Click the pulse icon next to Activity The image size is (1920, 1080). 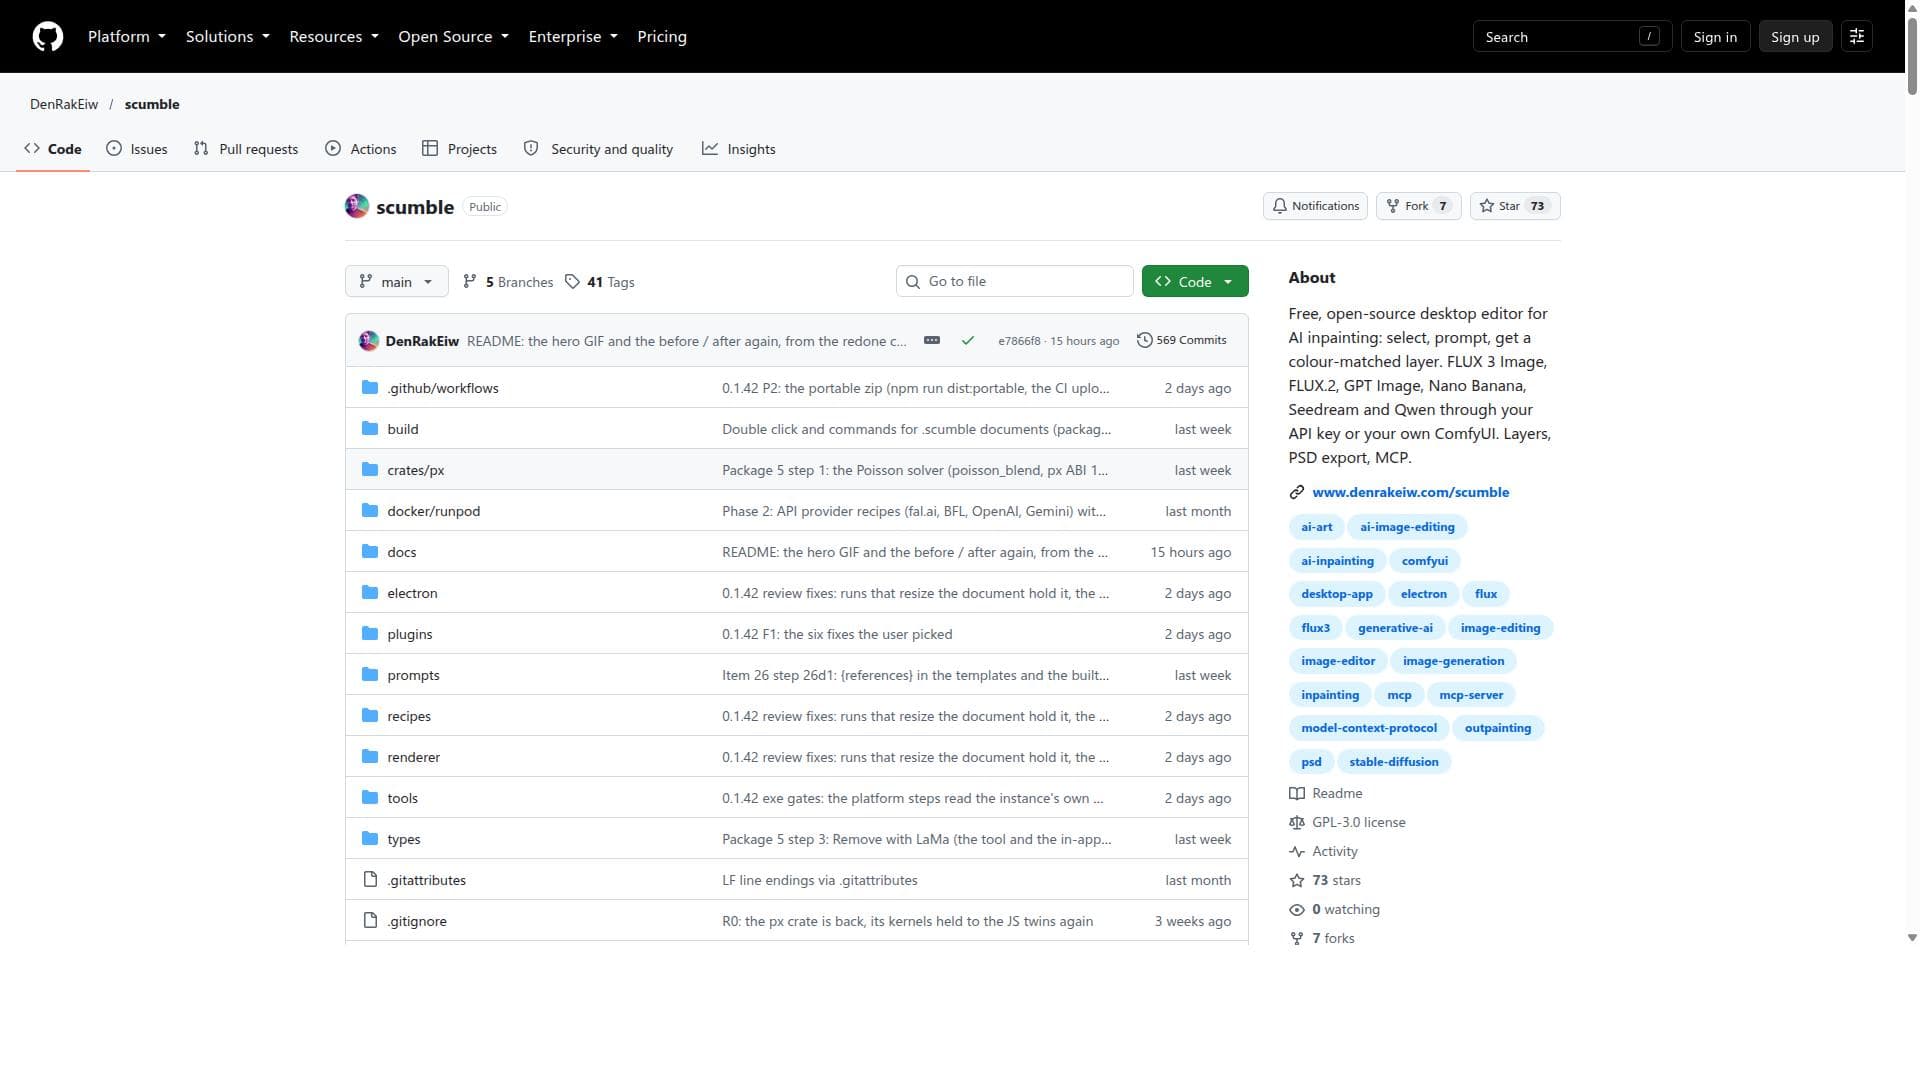[1297, 851]
